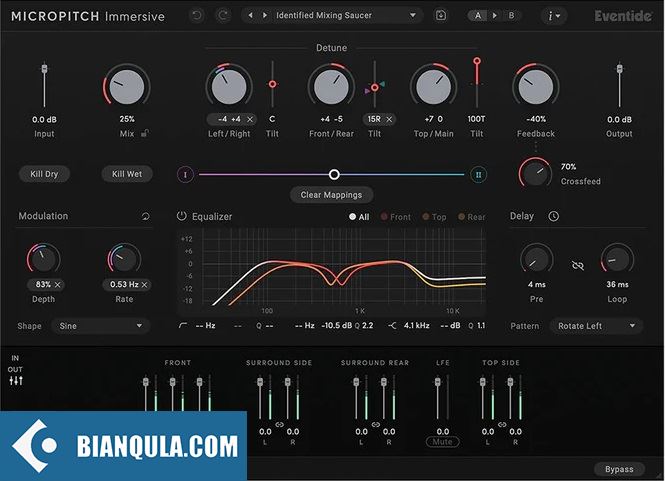This screenshot has height=481, width=665.
Task: Click the Input level fader
Action: [44, 69]
